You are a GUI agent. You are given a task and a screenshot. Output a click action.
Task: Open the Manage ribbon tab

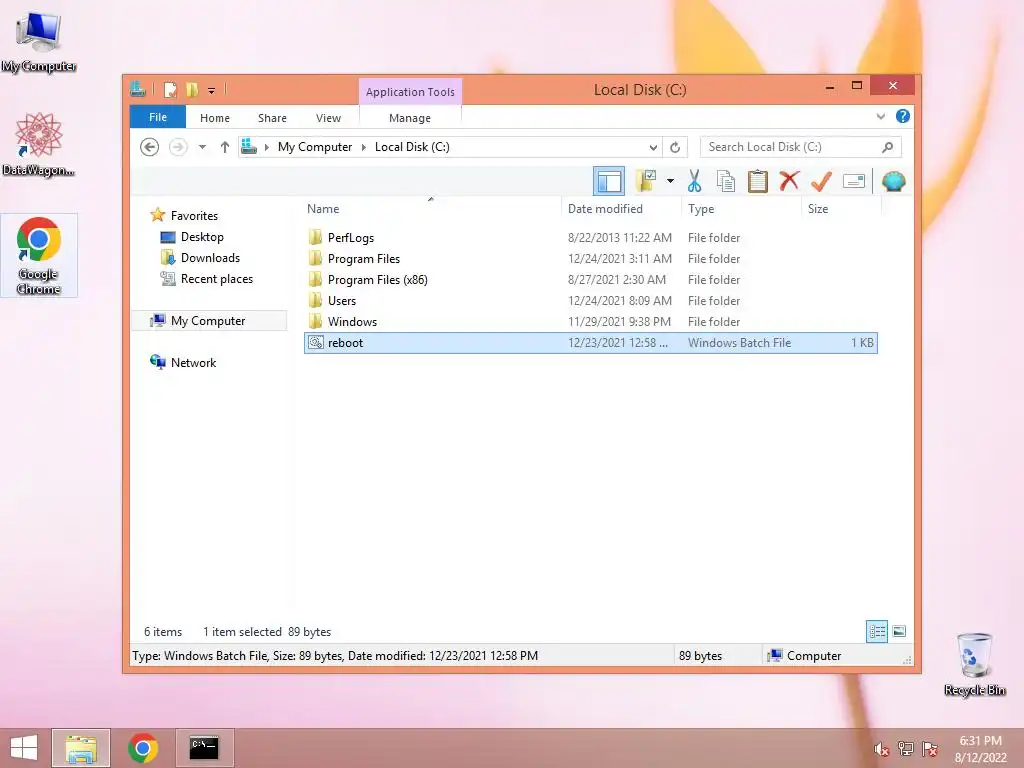(x=410, y=118)
